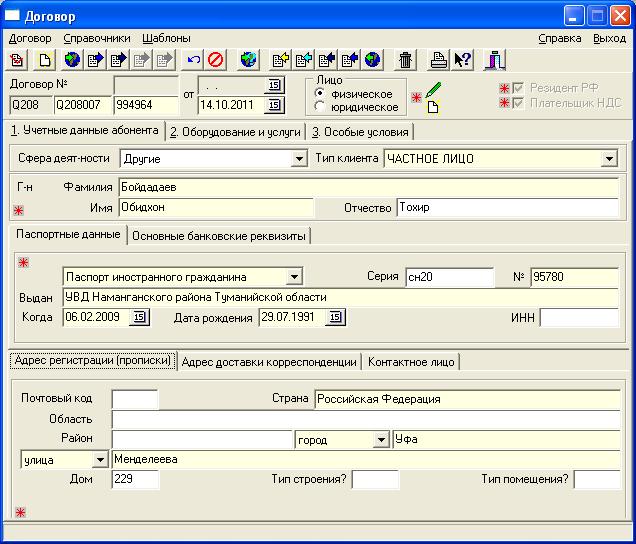Click the street field containing Менделеева
636x544 pixels.
(366, 460)
